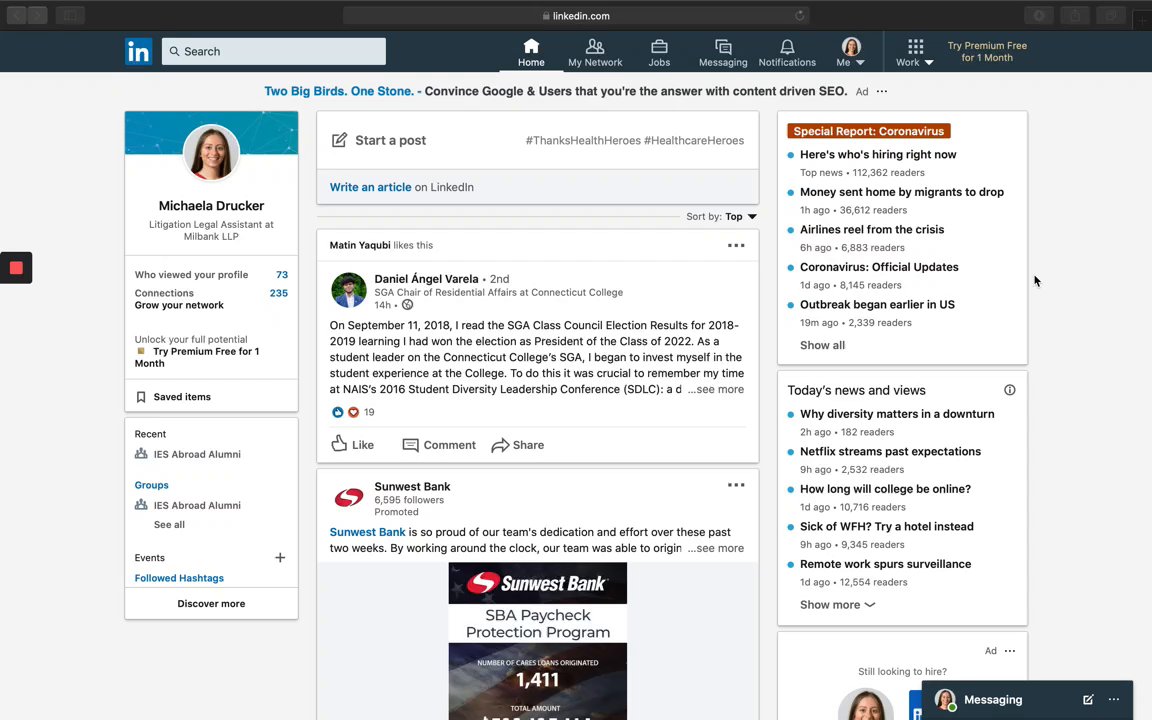Expand the Me profile dropdown
Viewport: 1152px width, 720px height.
click(851, 53)
